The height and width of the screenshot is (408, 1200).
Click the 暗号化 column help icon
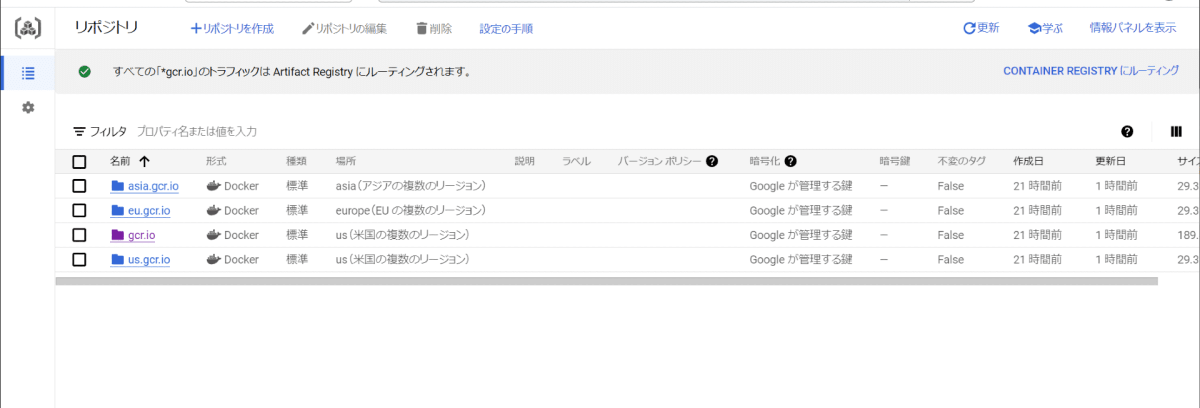pyautogui.click(x=790, y=161)
